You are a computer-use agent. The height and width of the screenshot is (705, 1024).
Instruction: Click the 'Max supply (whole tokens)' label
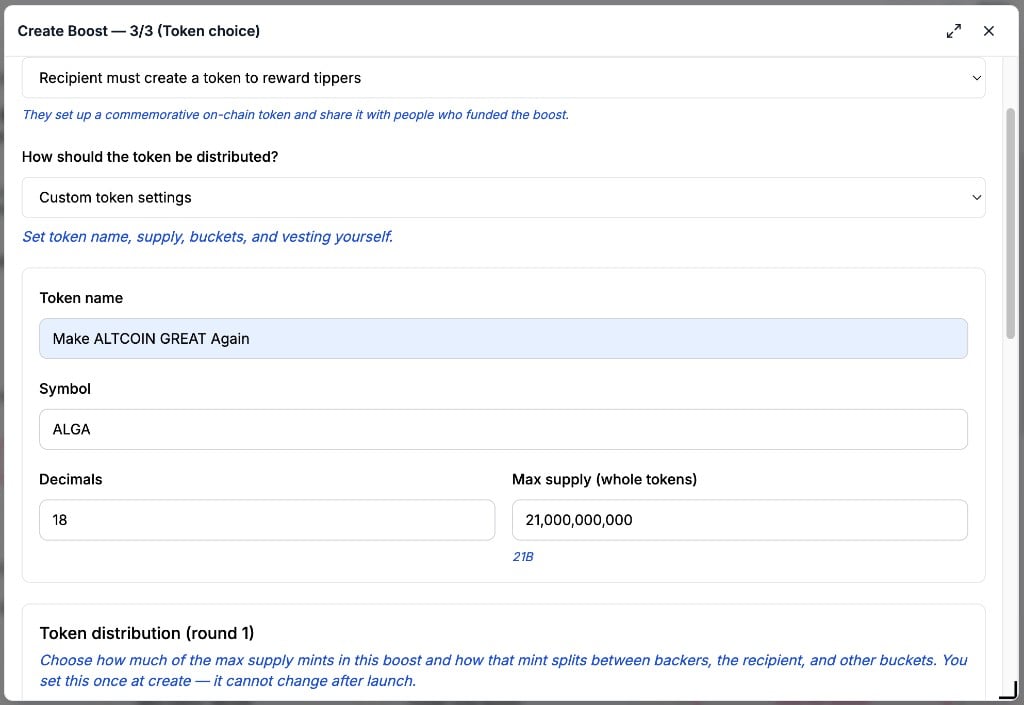605,479
